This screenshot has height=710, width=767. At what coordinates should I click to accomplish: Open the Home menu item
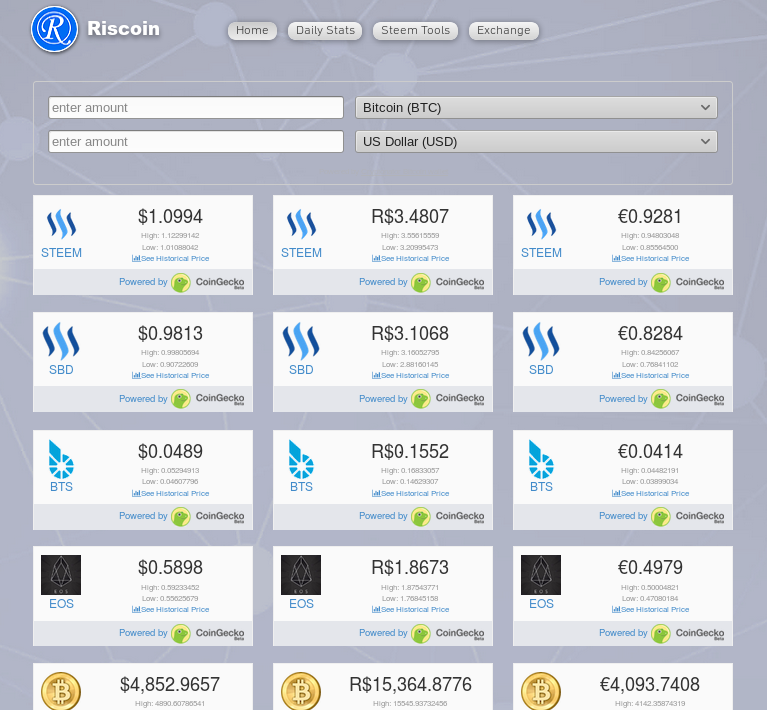(252, 30)
